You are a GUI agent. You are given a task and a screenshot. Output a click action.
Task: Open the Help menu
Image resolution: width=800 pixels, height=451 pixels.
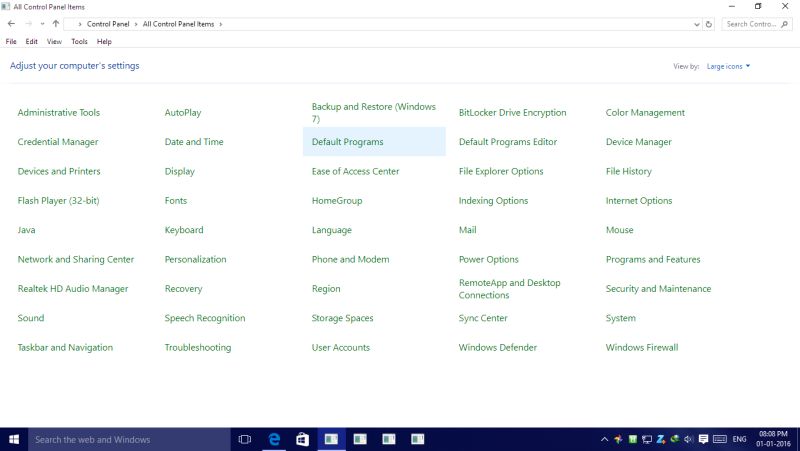click(x=104, y=41)
